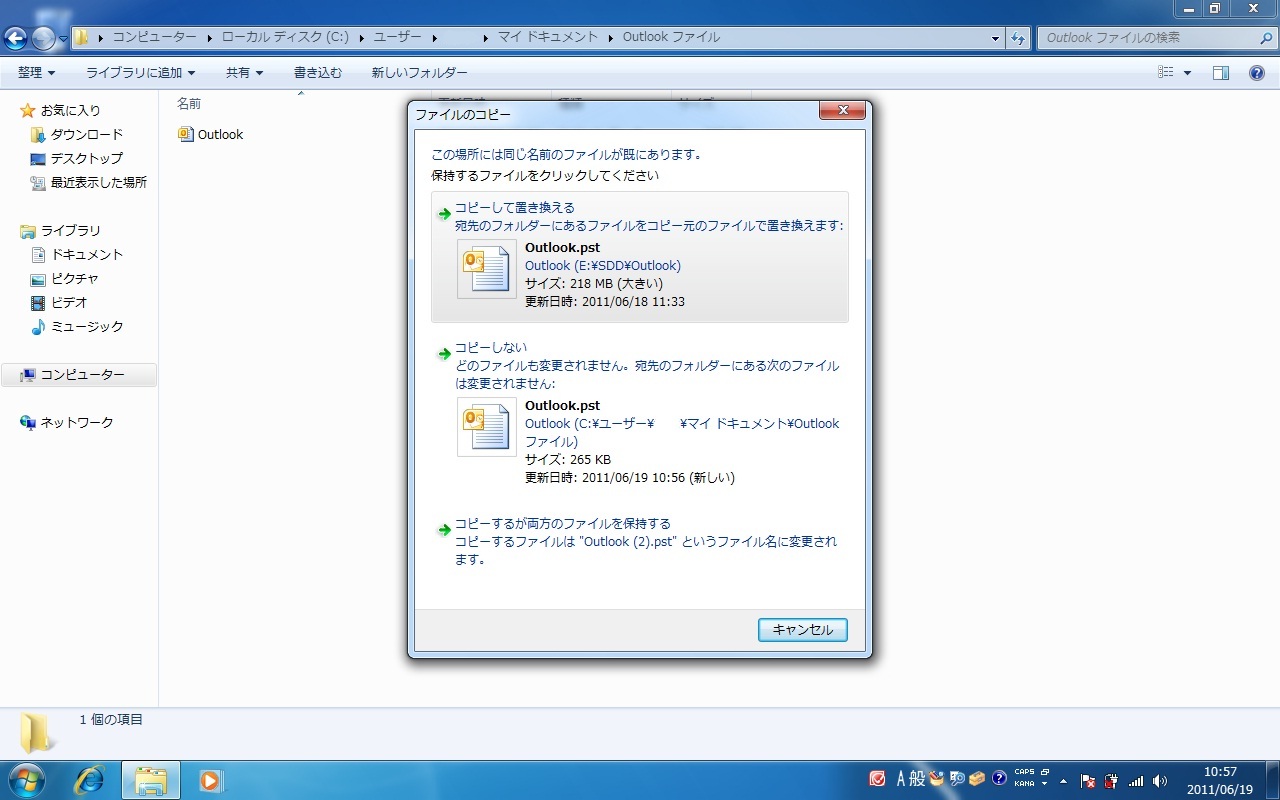Click the 218 MB Outlook.pst file icon
Screen dimensions: 1280x800
pos(487,269)
